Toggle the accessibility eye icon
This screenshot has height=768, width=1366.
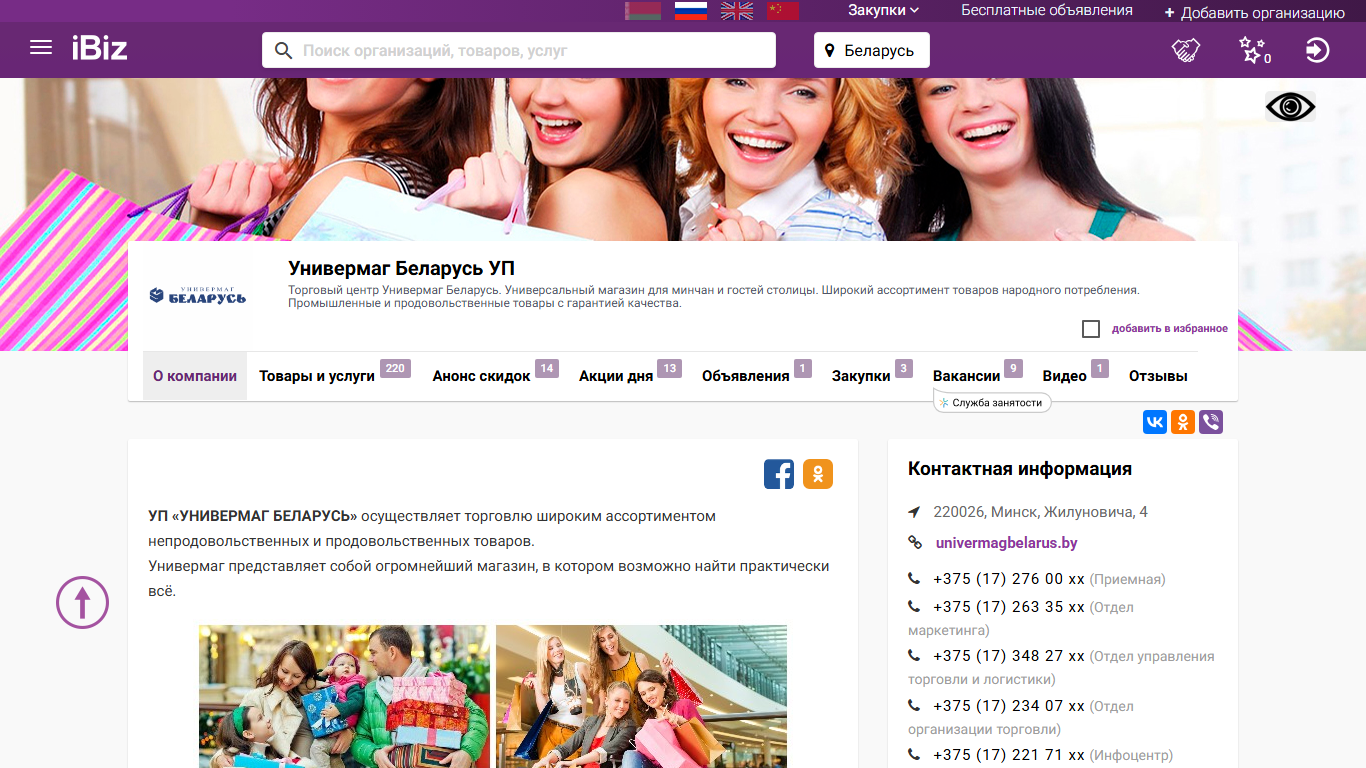coord(1290,106)
